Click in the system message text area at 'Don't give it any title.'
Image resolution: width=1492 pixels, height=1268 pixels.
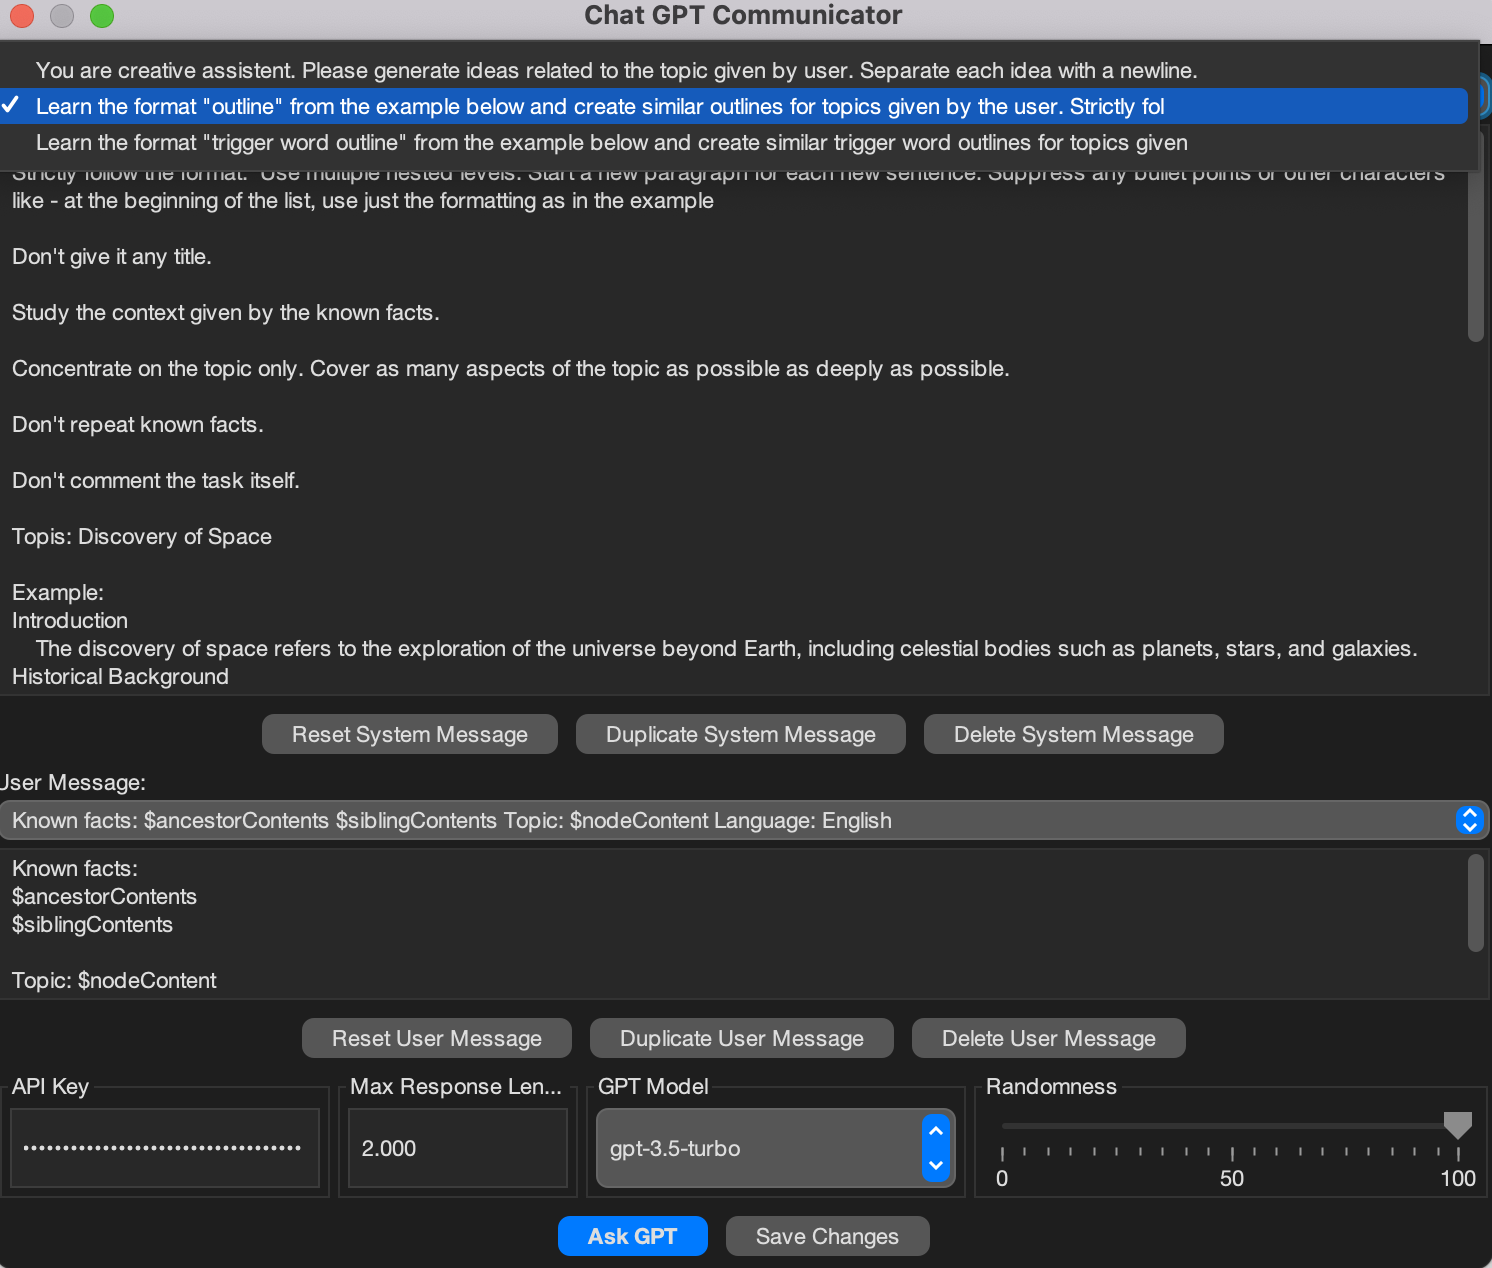pyautogui.click(x=112, y=256)
